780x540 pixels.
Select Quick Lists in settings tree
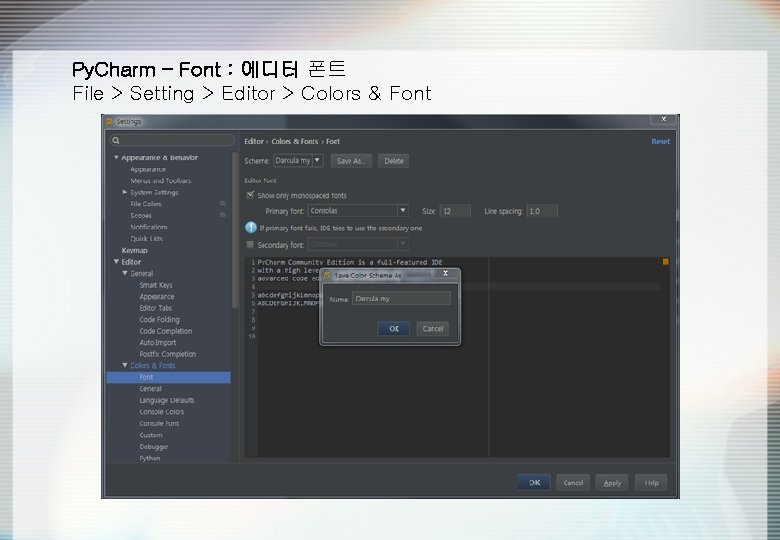146,238
